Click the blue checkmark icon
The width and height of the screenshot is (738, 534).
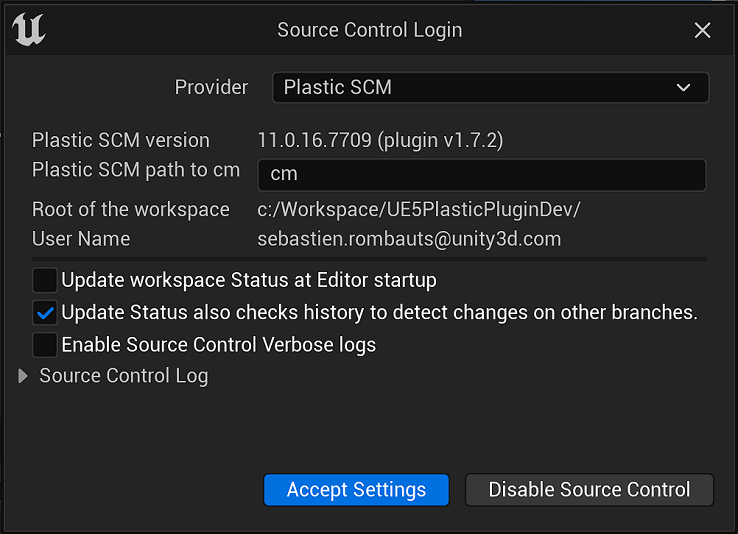pyautogui.click(x=45, y=313)
